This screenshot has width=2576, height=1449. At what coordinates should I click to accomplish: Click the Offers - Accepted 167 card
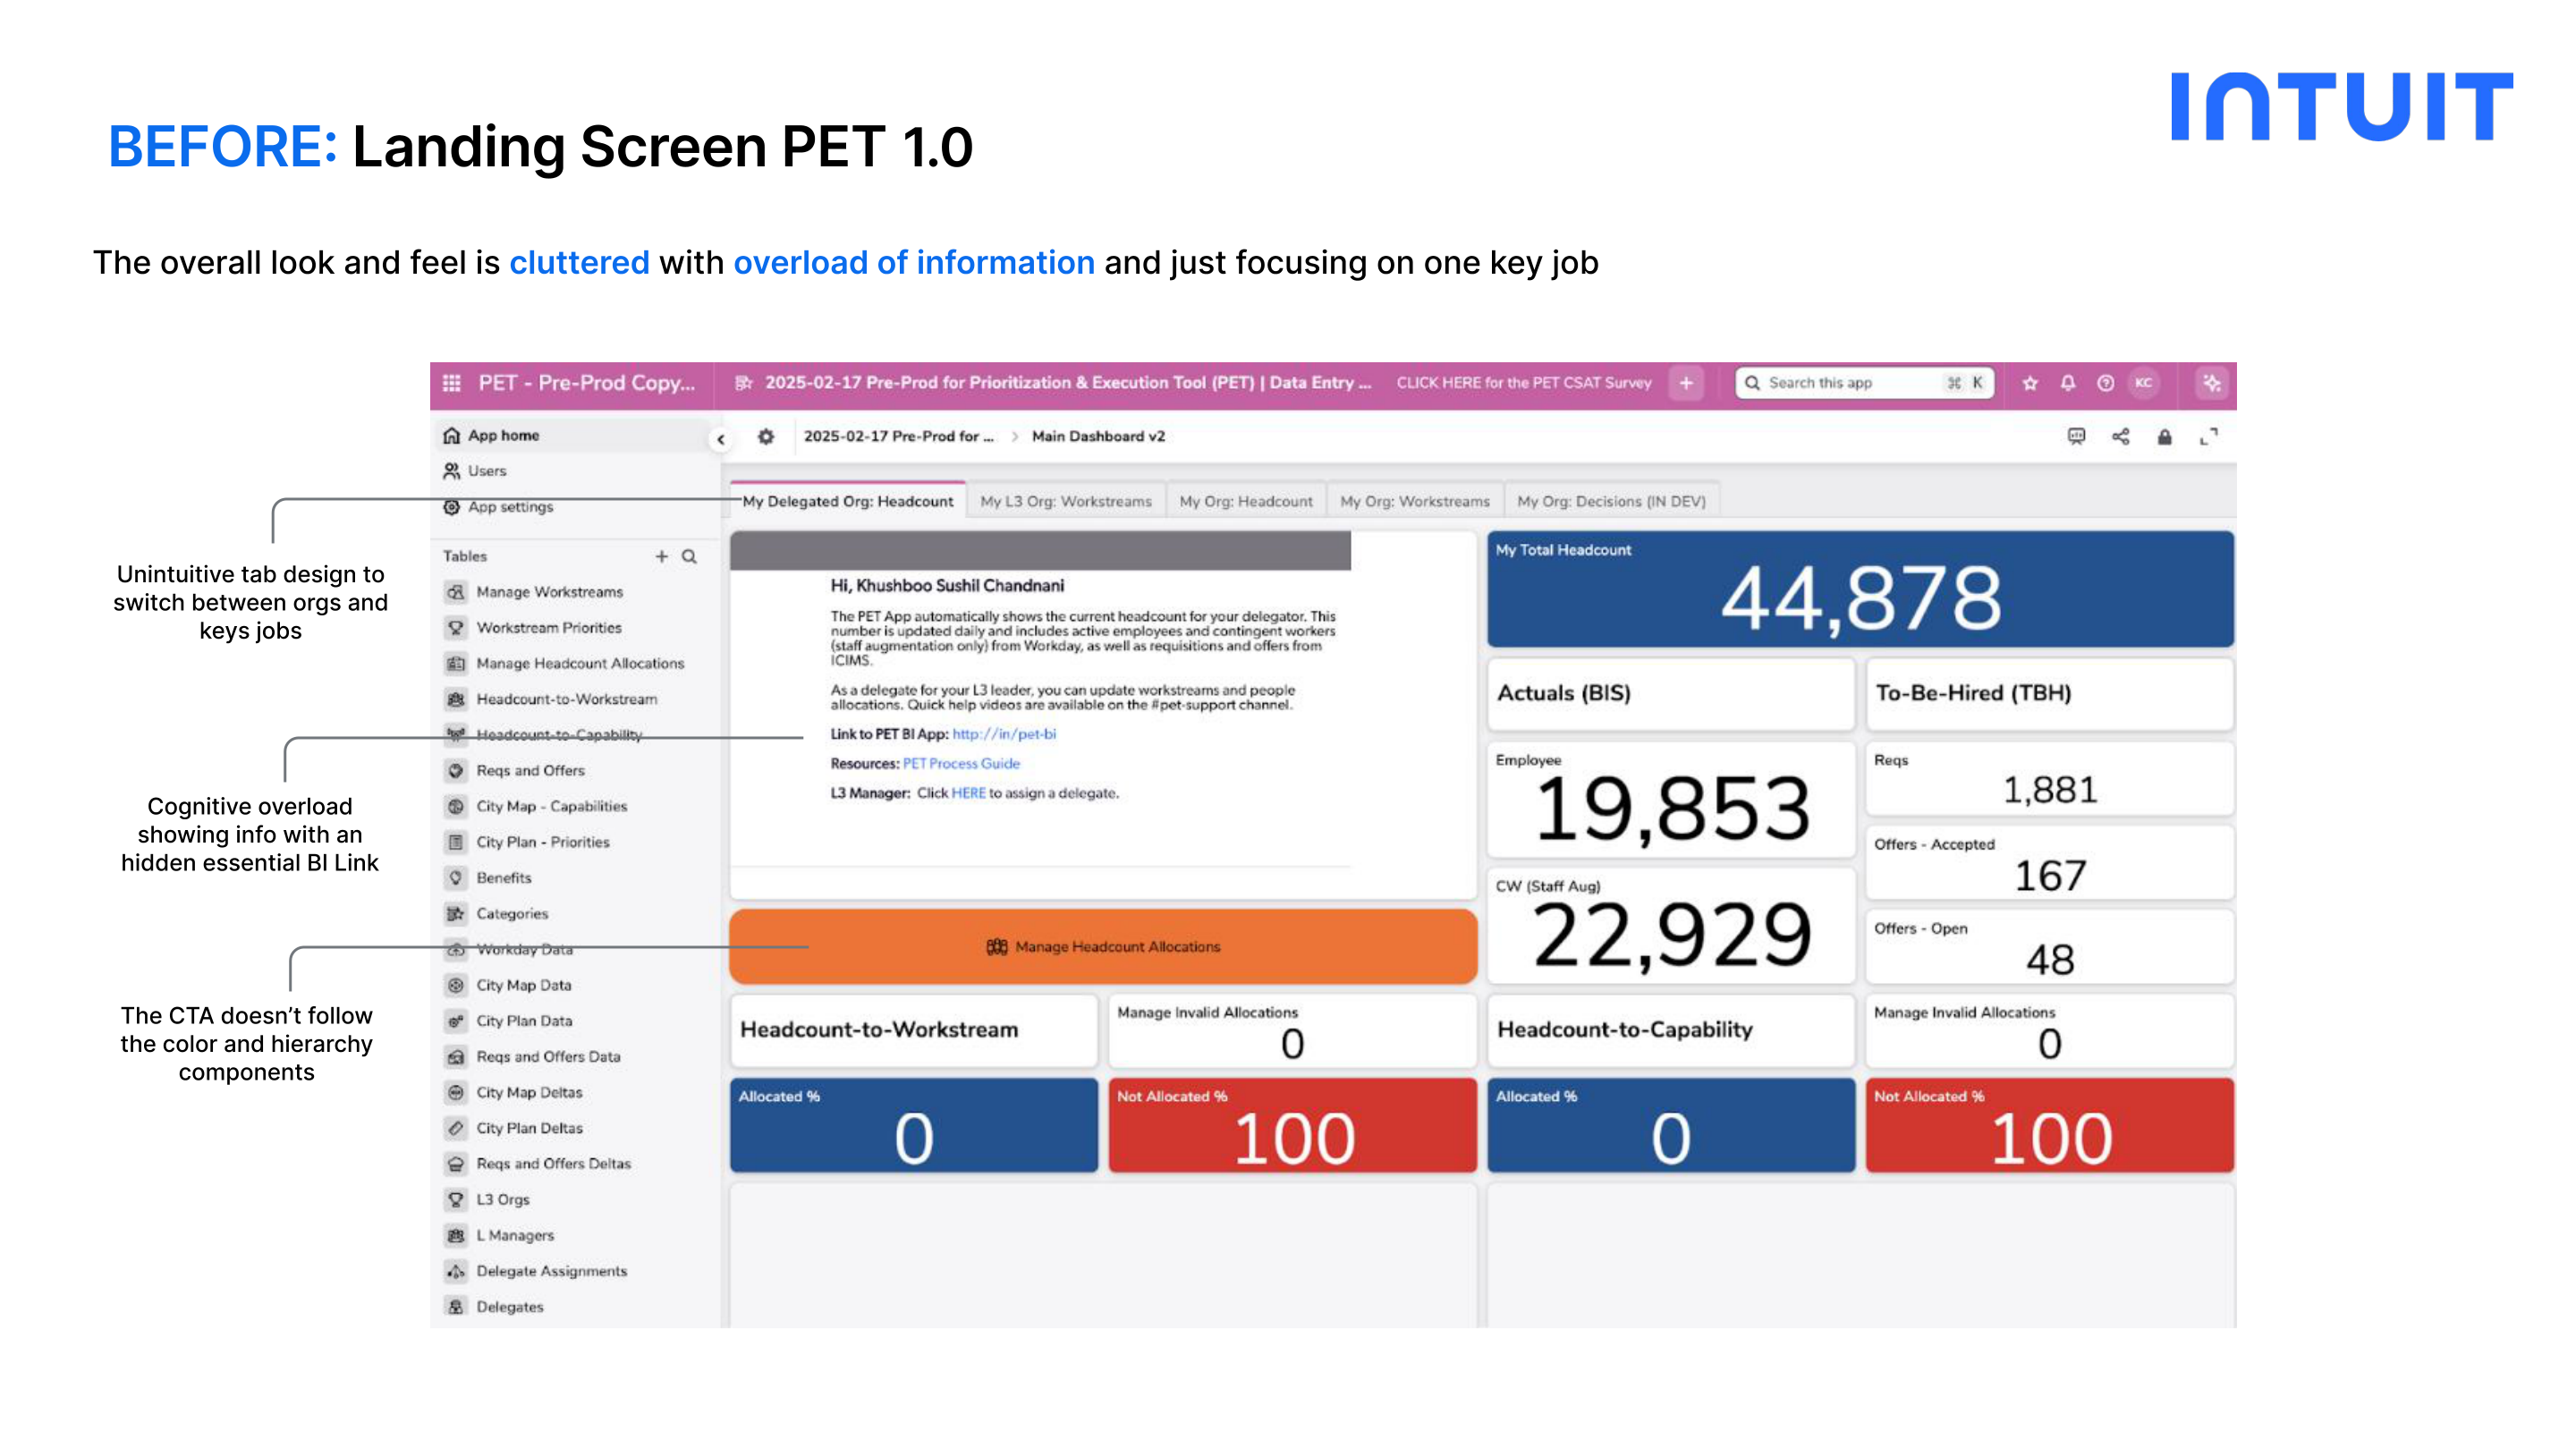point(2049,862)
